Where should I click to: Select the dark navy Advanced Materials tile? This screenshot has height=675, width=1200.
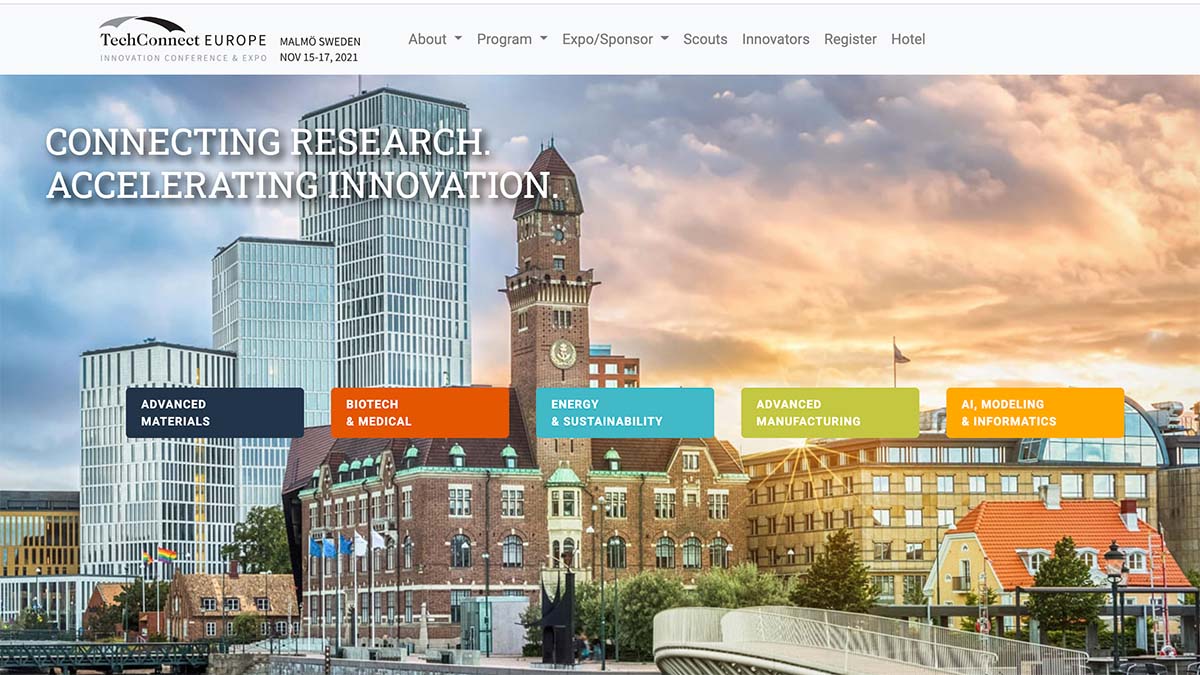[215, 413]
